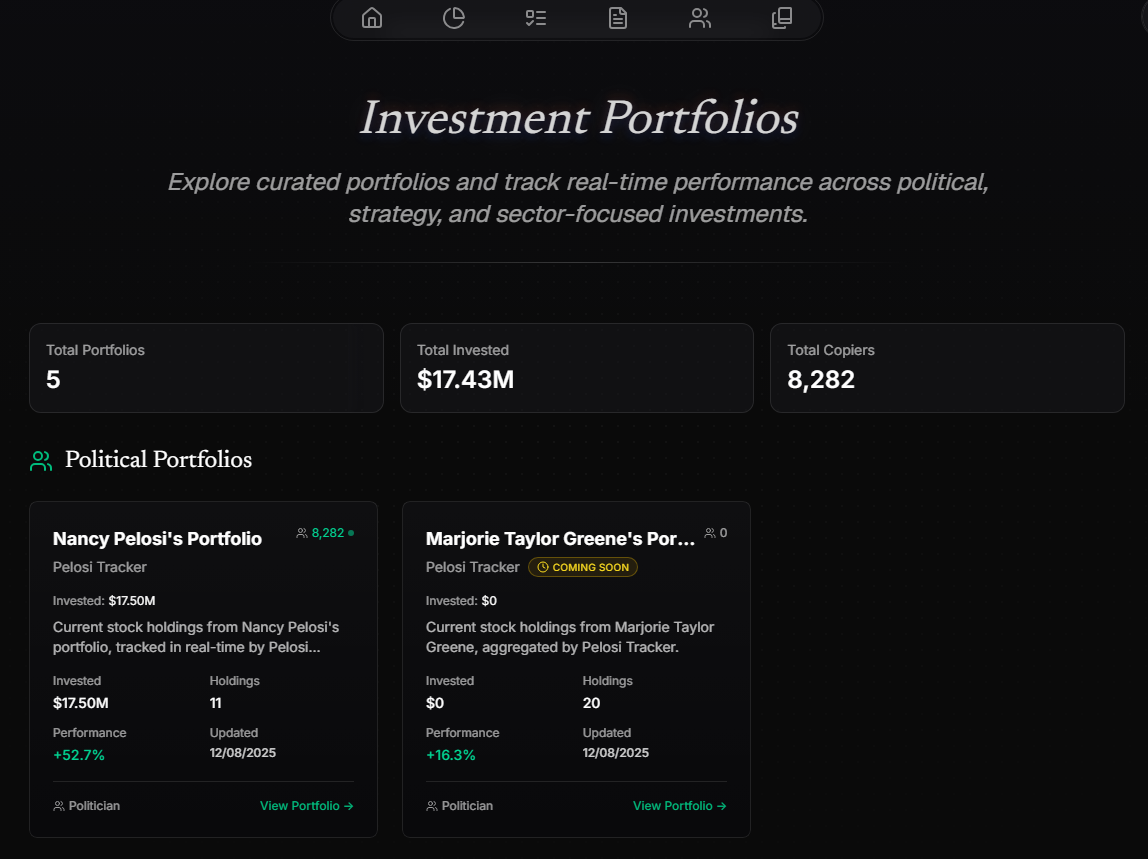Select the pie chart analytics icon
The height and width of the screenshot is (859, 1148).
tap(453, 18)
